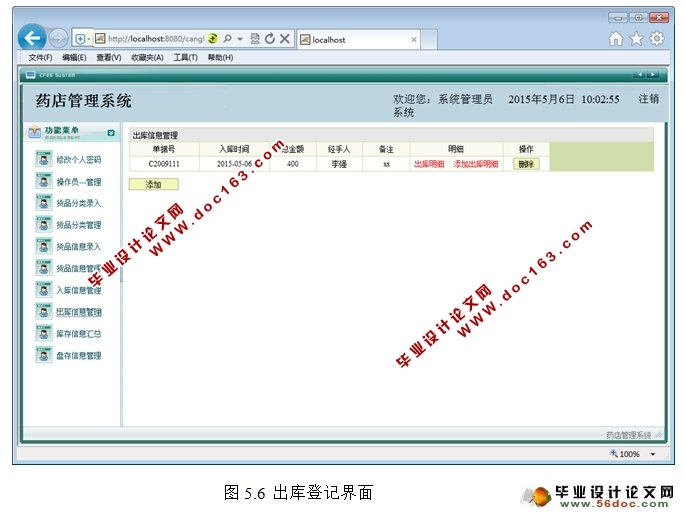Click the 货品分类录入 sidebar icon
Screen dimensions: 684x514
pos(44,203)
